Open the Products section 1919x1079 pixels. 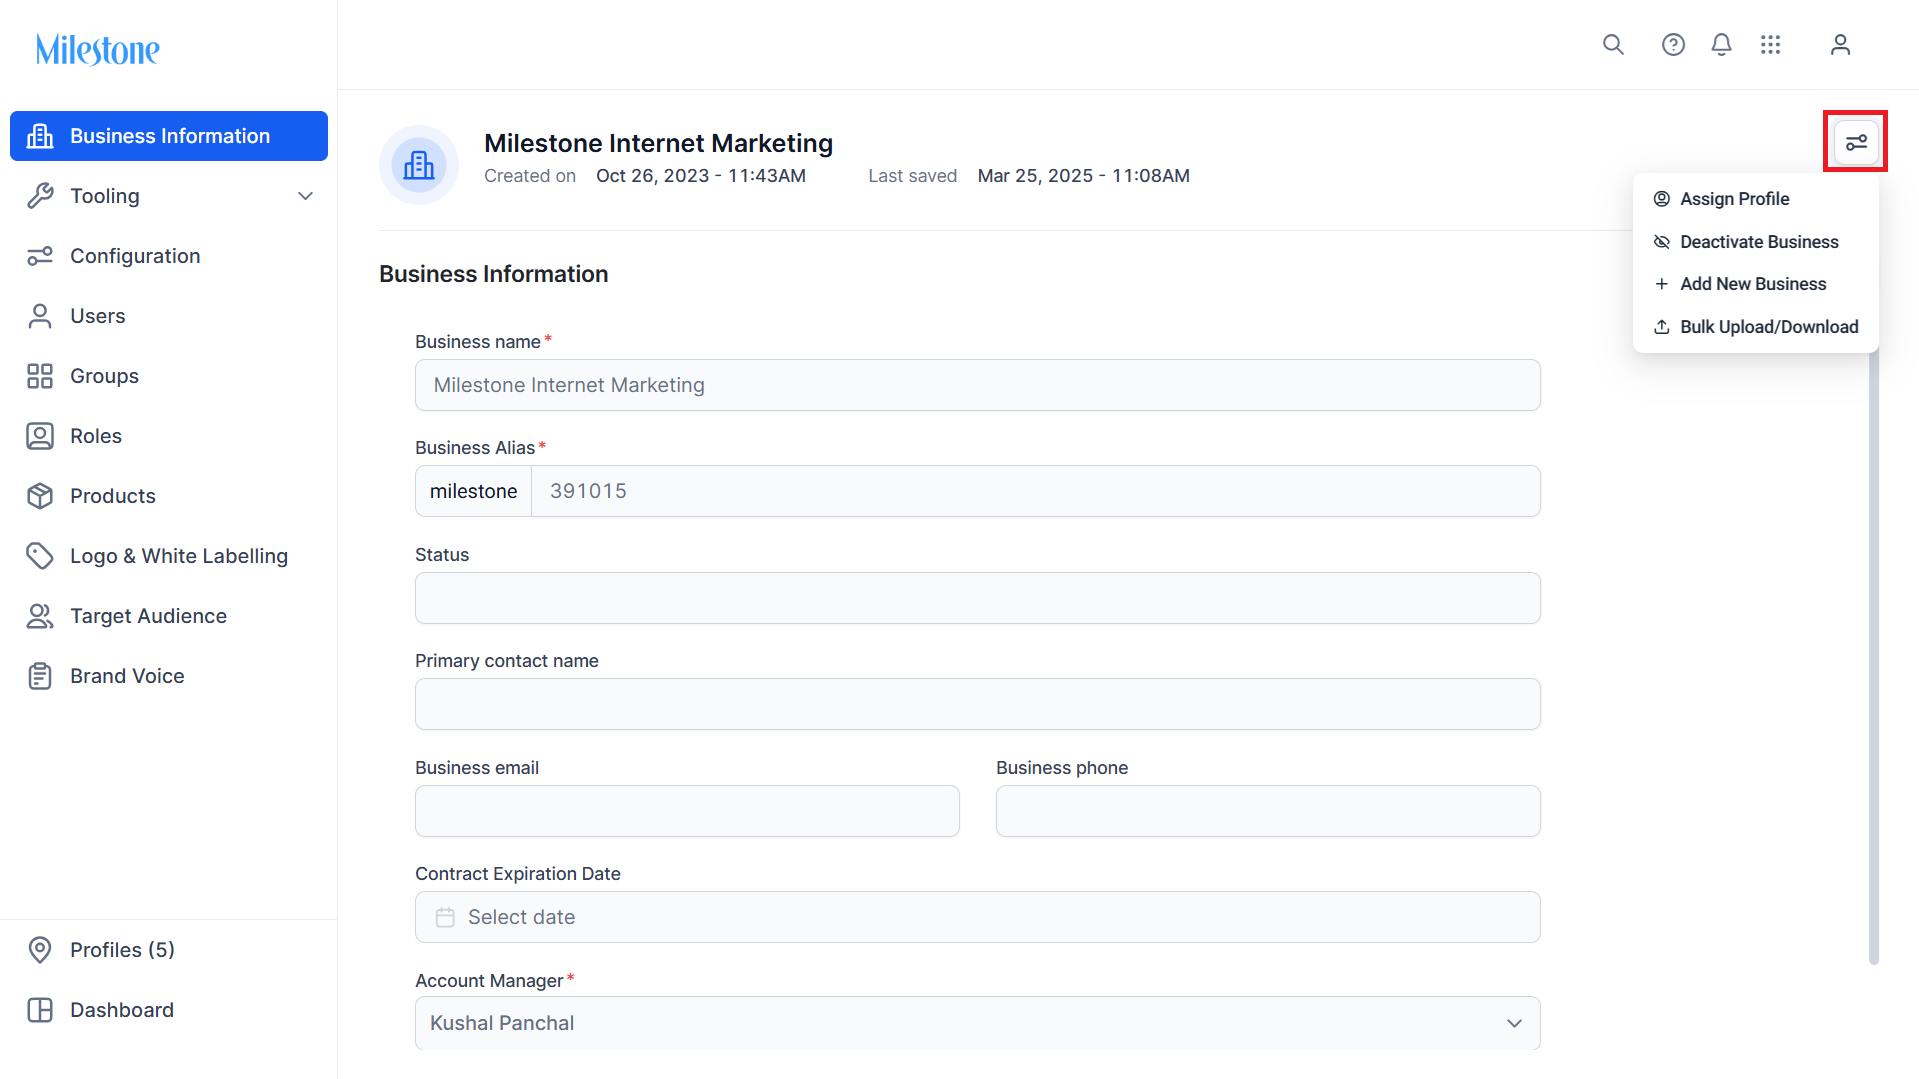point(169,496)
